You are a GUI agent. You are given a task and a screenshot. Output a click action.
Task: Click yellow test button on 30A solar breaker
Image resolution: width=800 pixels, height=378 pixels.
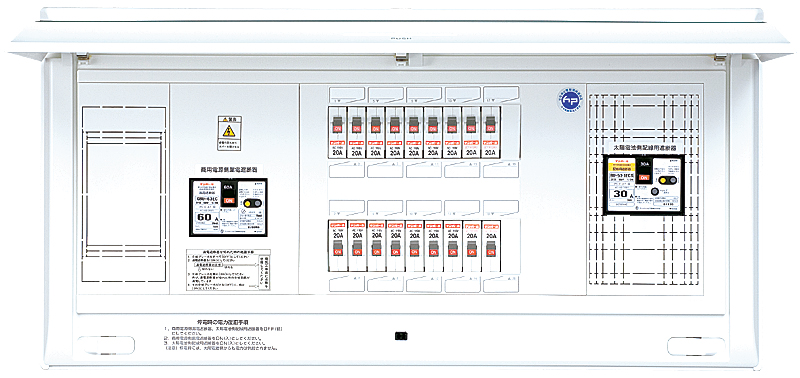tap(663, 180)
